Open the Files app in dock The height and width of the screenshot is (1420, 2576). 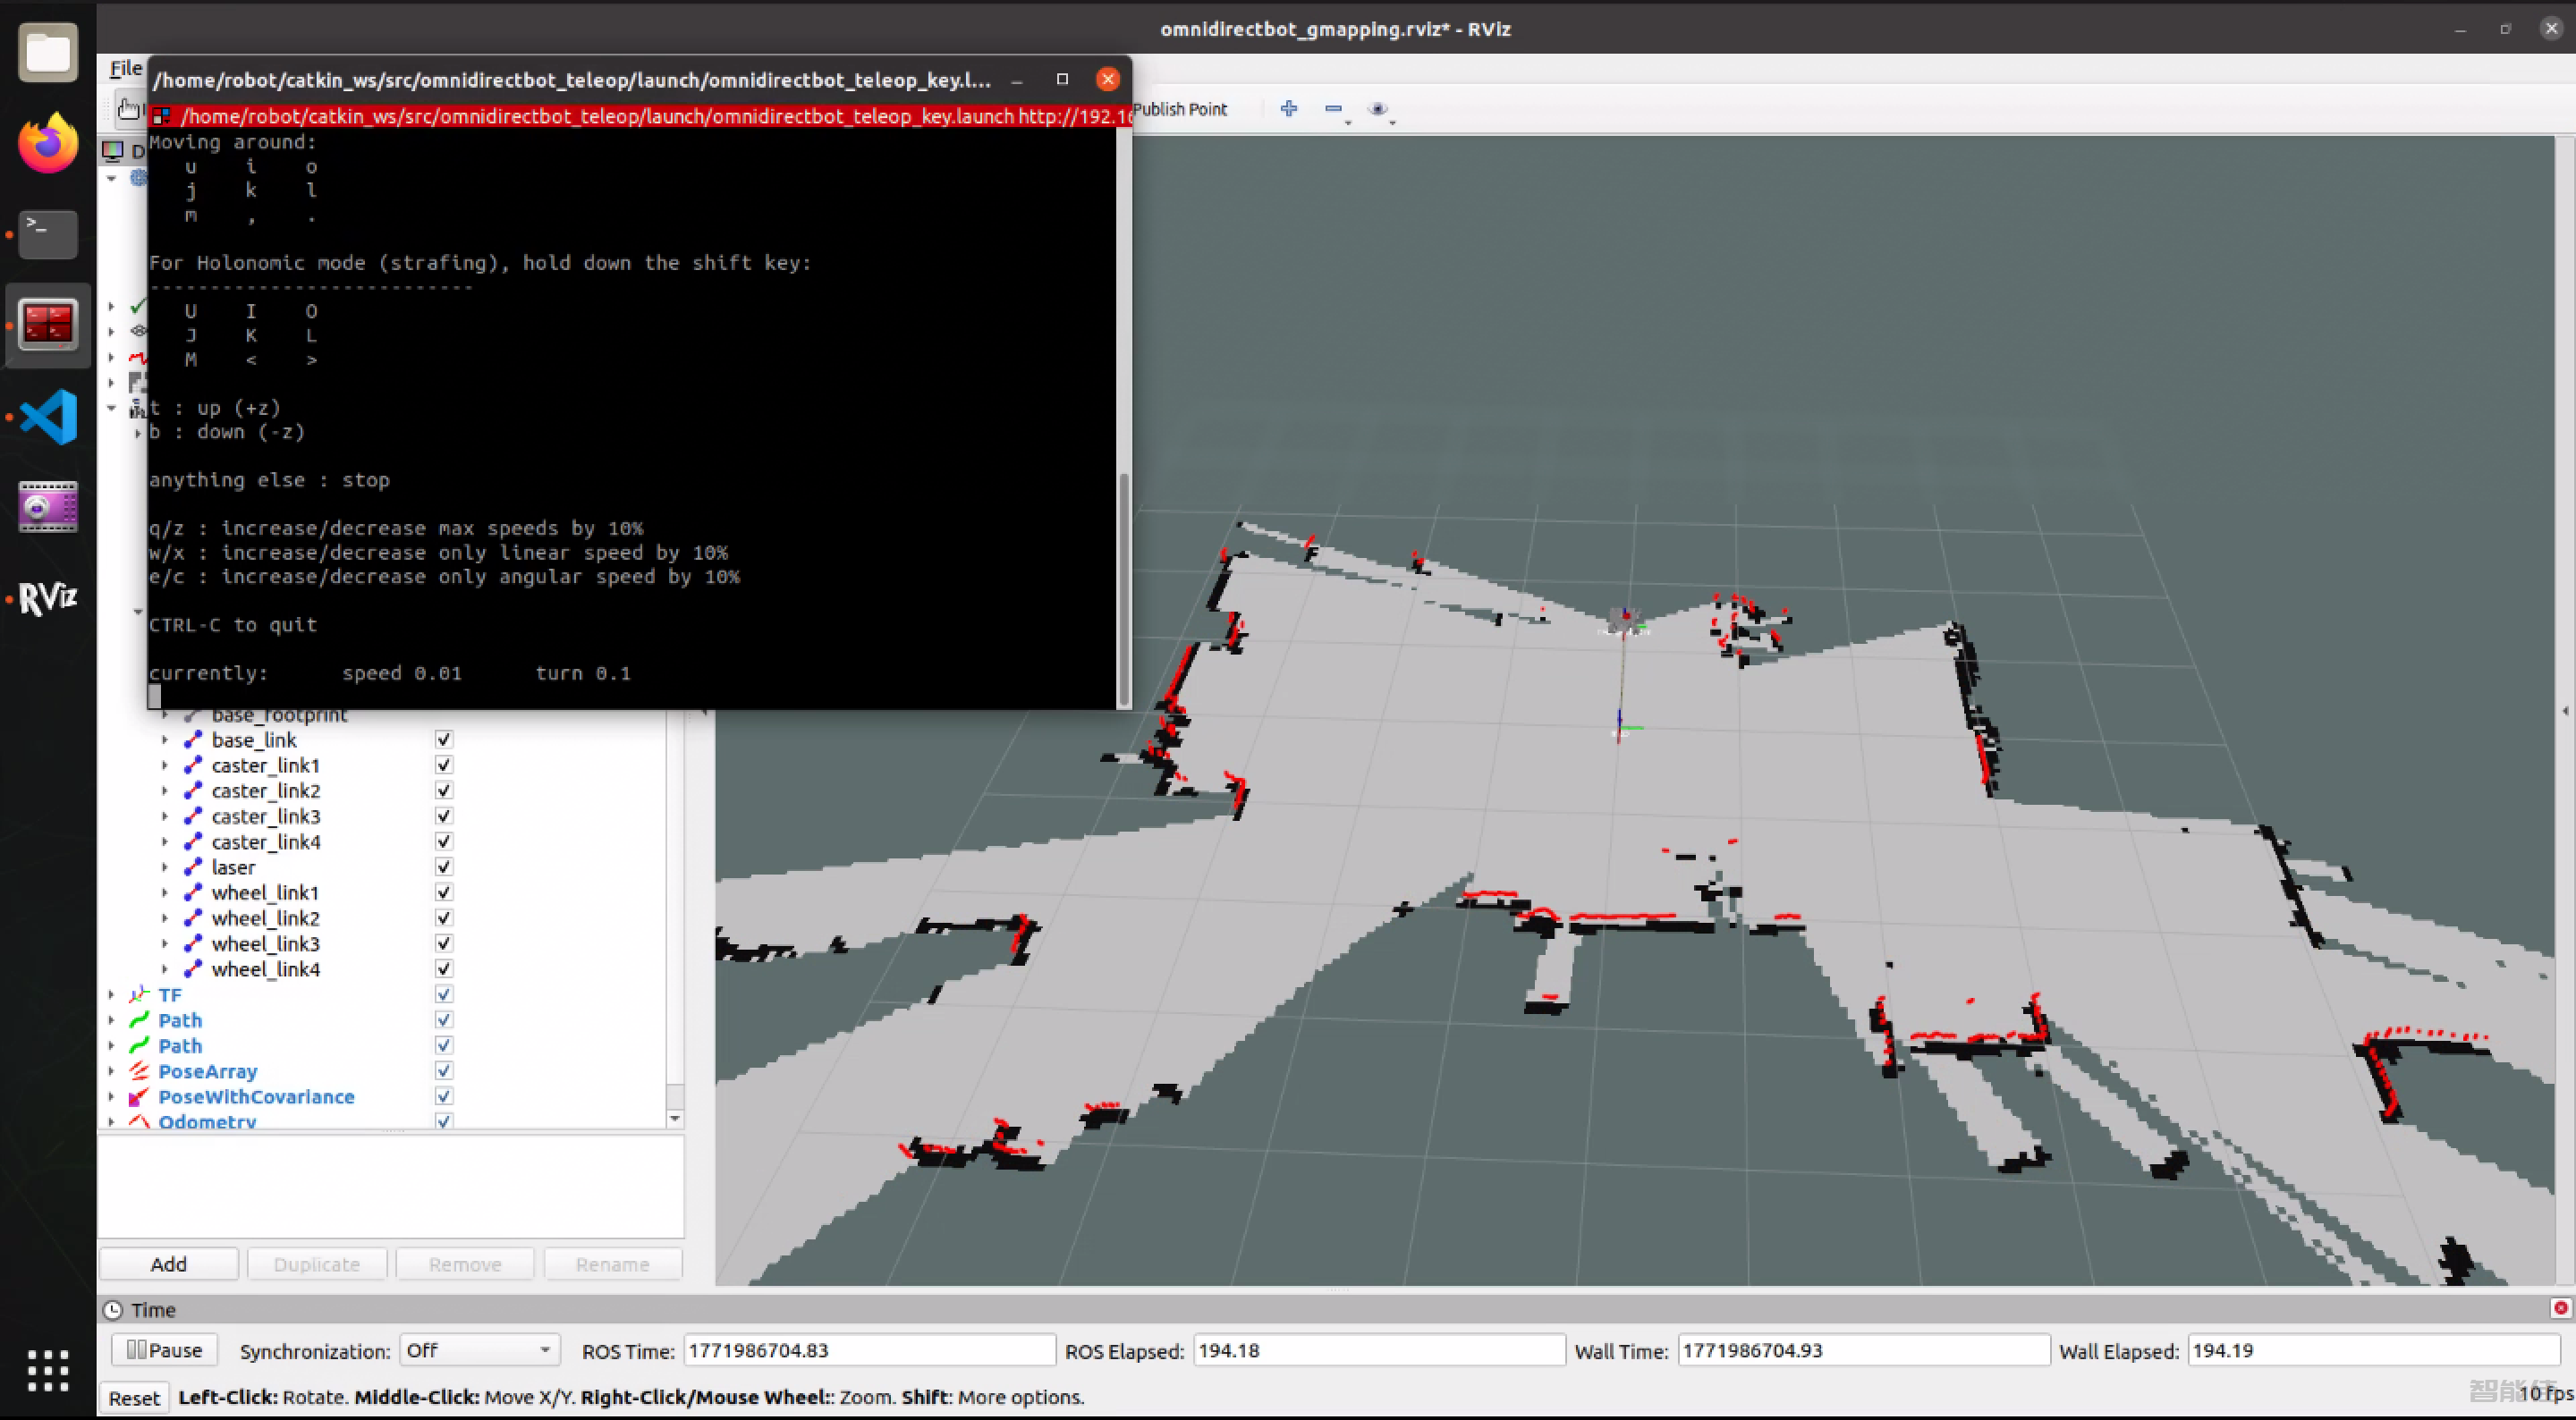[48, 52]
